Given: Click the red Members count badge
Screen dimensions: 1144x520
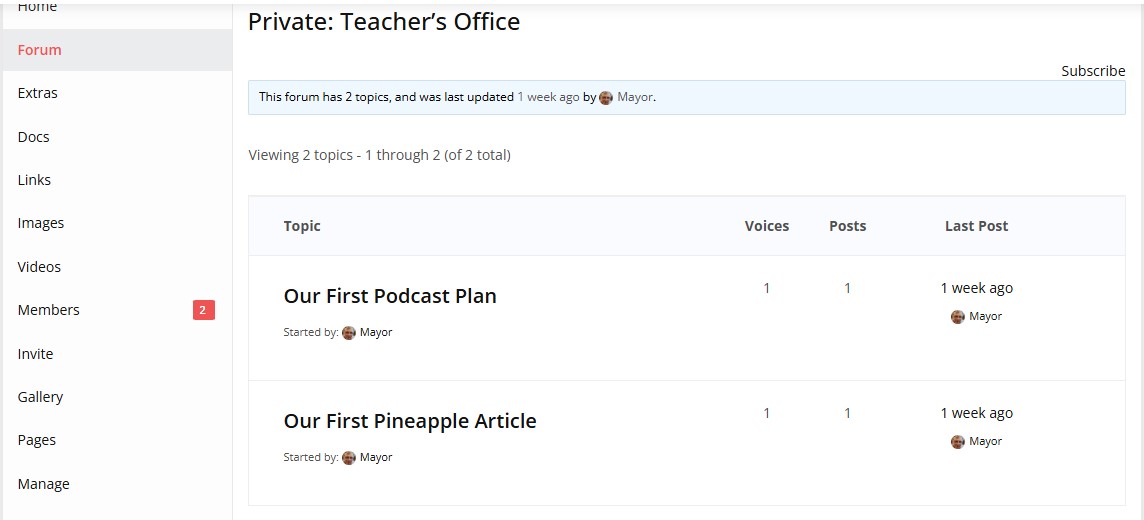Looking at the screenshot, I should (x=203, y=310).
